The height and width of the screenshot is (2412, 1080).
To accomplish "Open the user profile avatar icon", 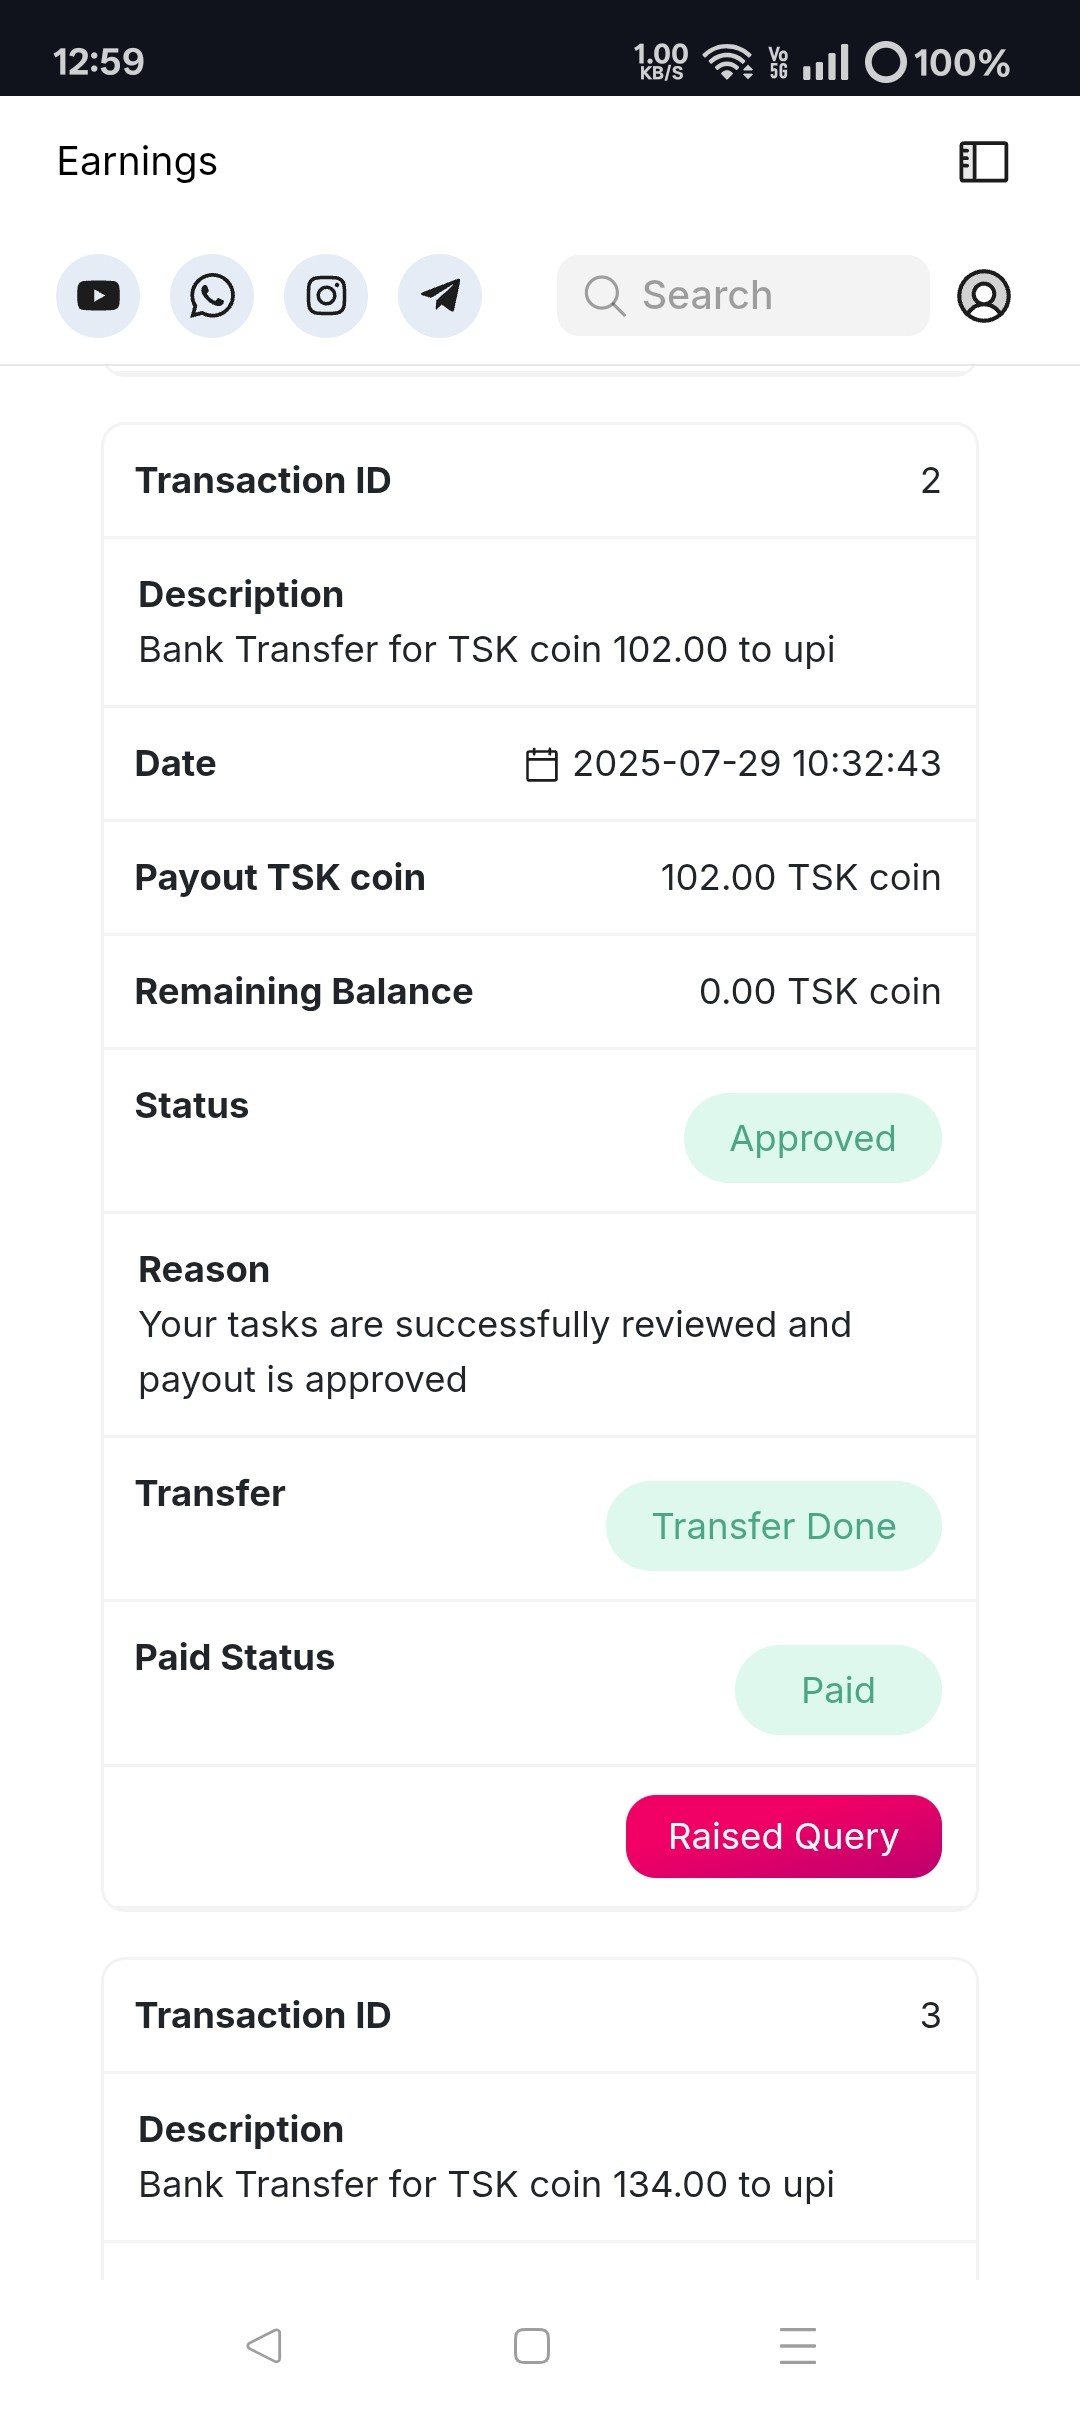I will coord(983,296).
